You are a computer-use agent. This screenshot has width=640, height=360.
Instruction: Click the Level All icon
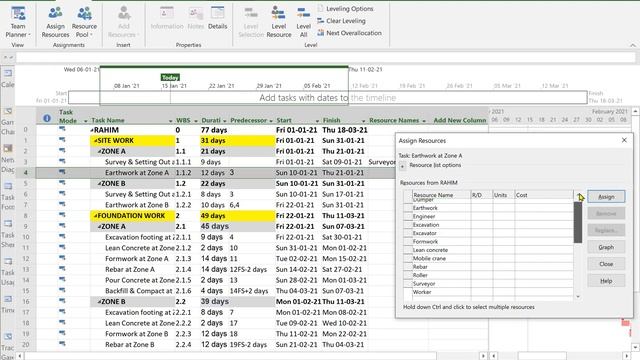[303, 22]
